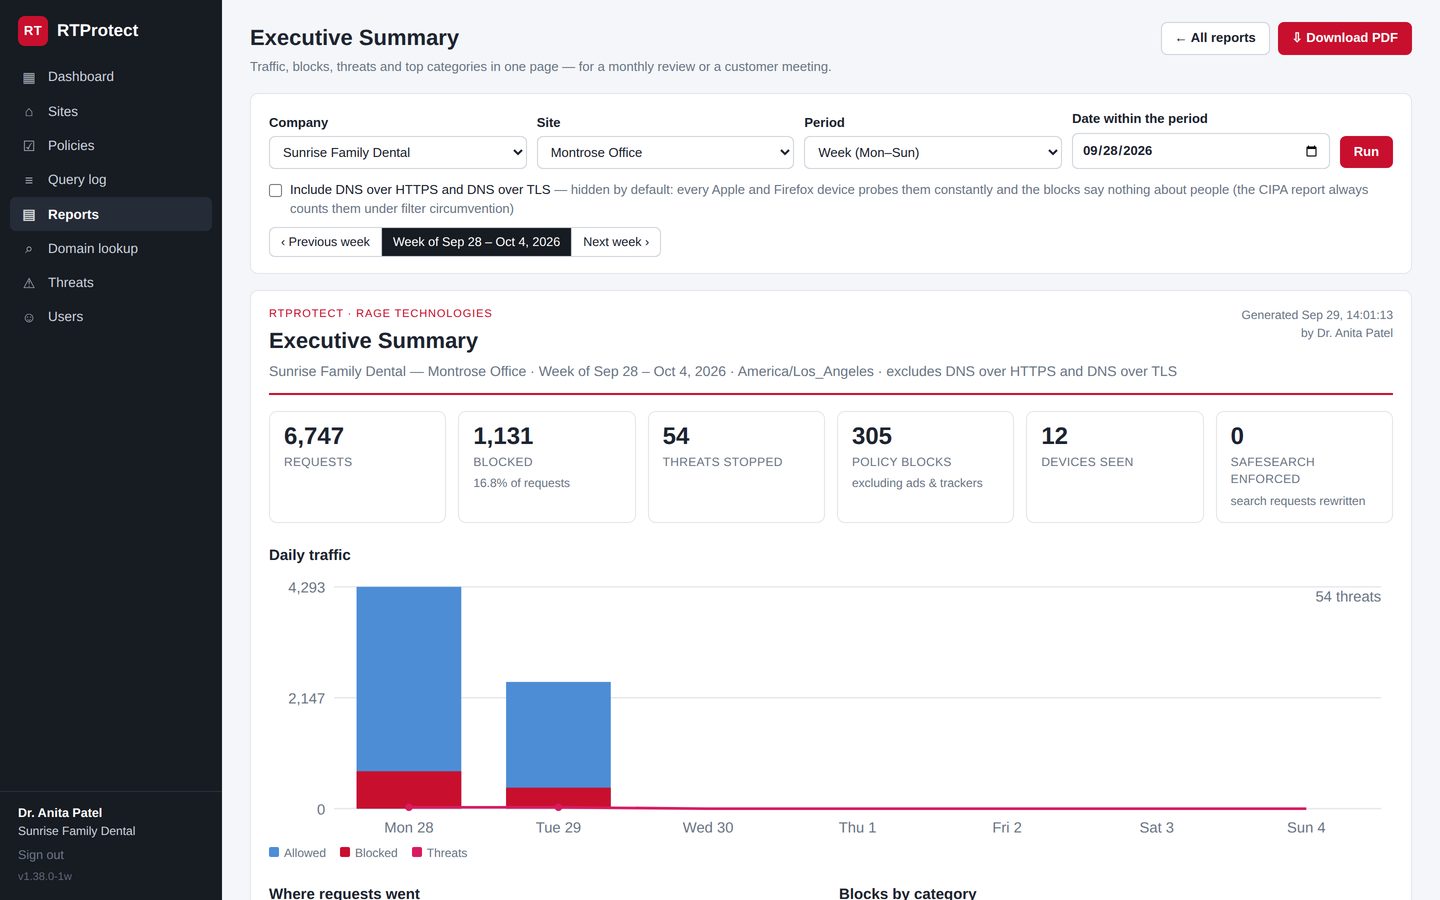Viewport: 1440px width, 900px height.
Task: Click the blue Allowed legend swatch
Action: (274, 852)
